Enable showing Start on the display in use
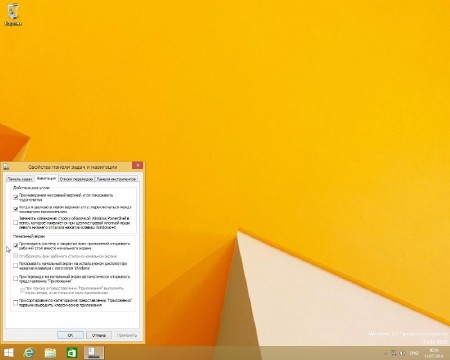The width and height of the screenshot is (450, 360). tap(15, 266)
